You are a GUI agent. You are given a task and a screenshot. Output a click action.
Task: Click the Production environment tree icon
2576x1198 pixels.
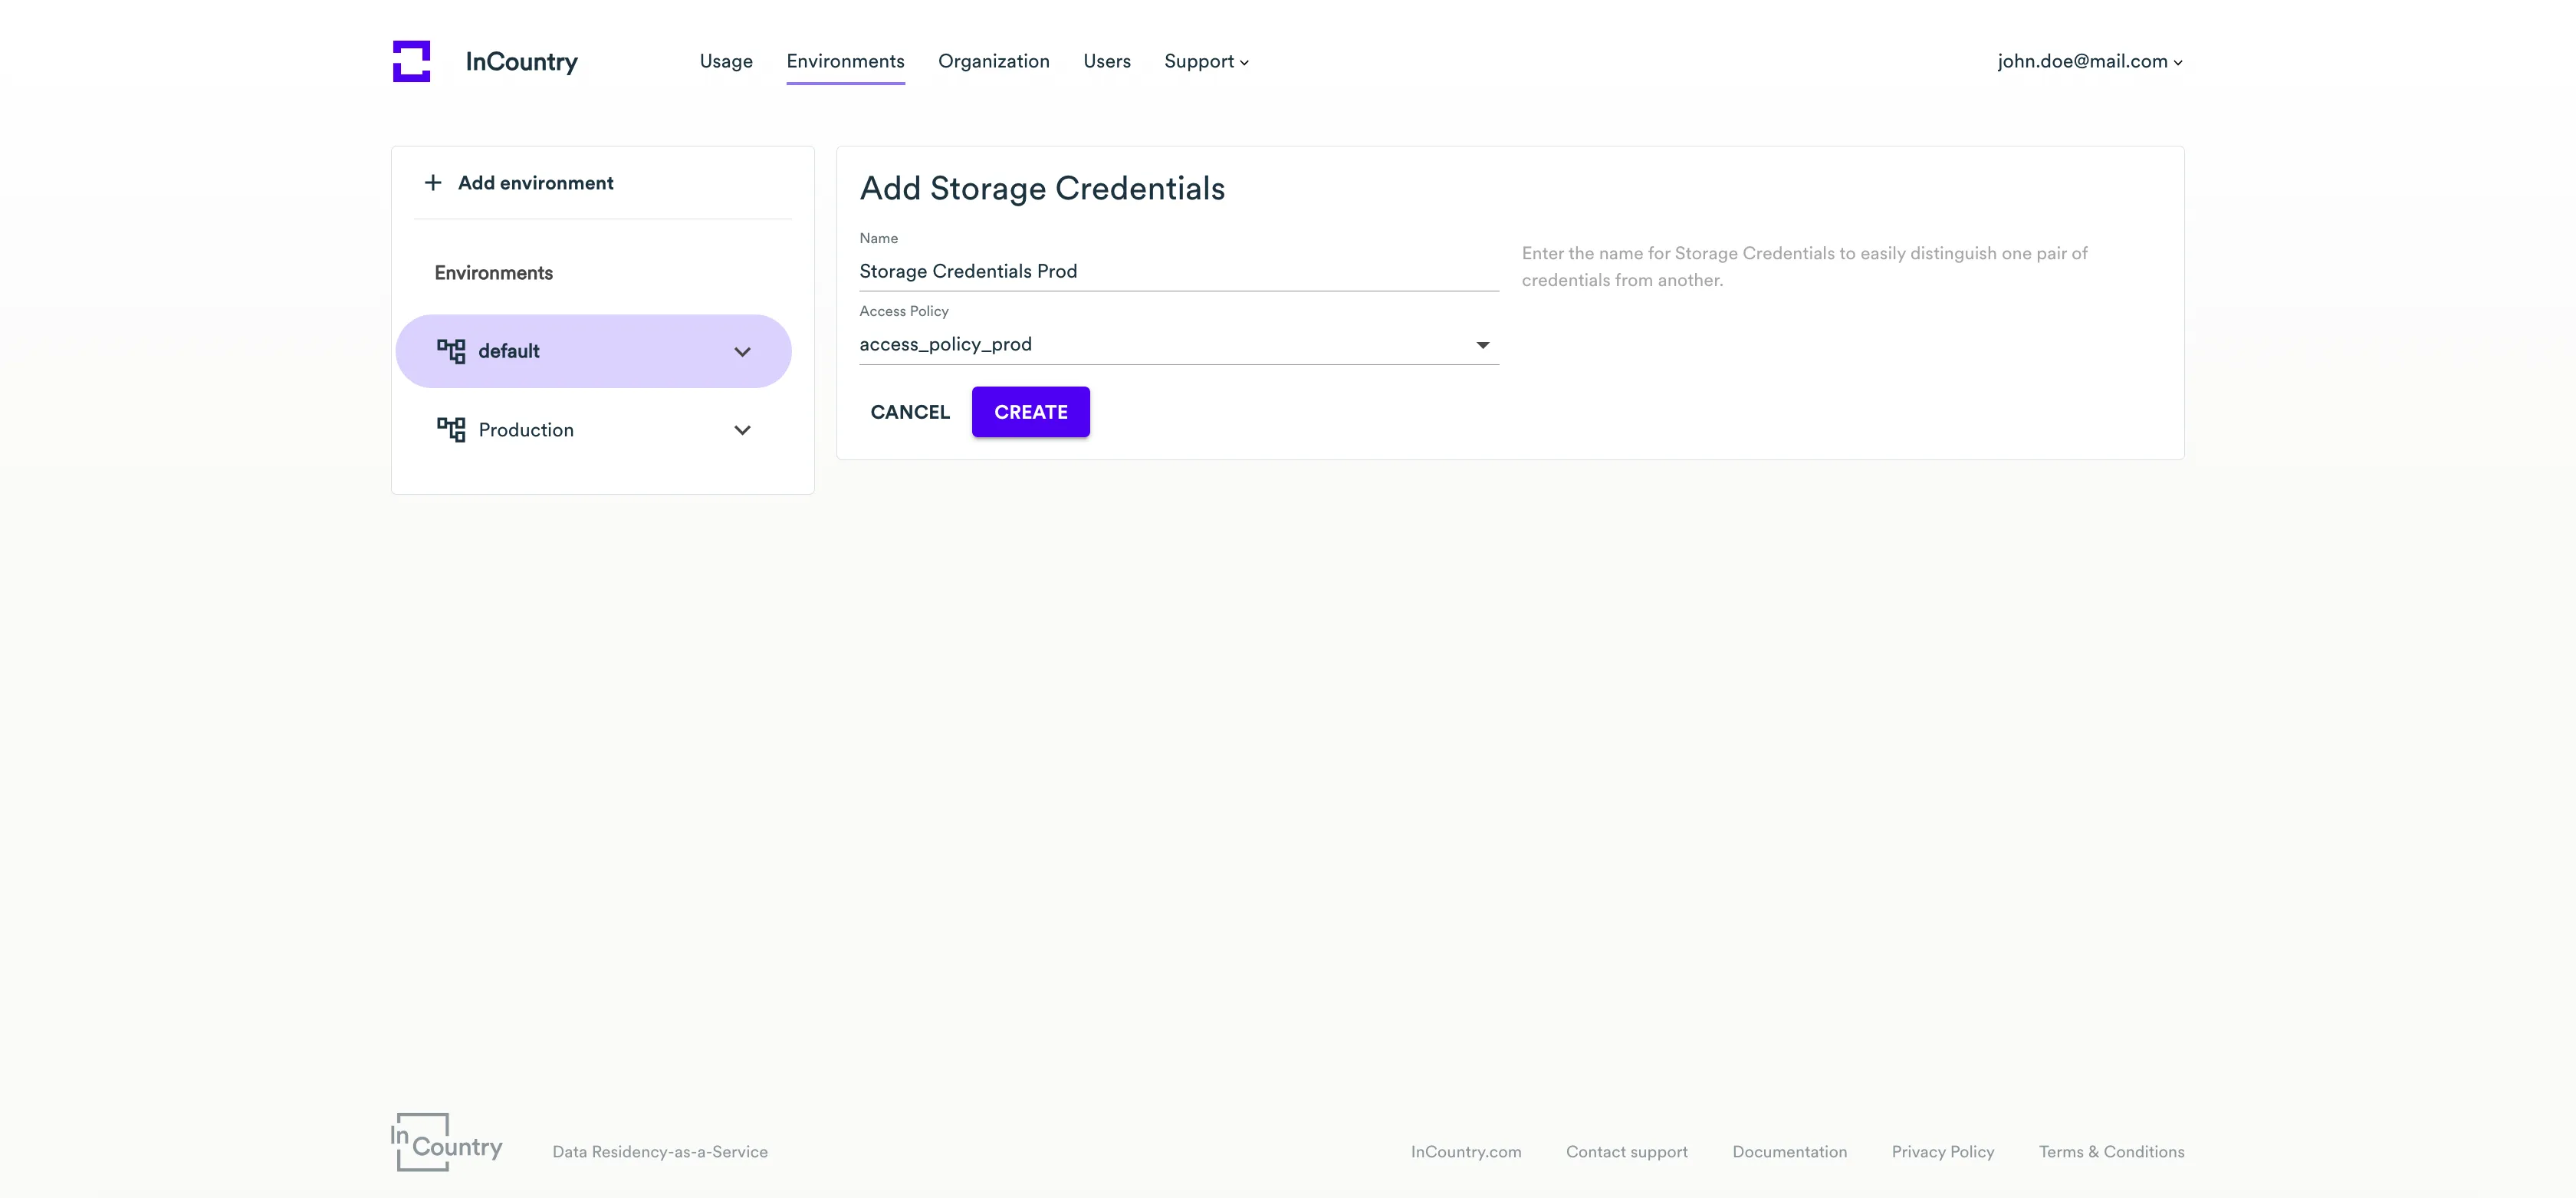(x=451, y=430)
